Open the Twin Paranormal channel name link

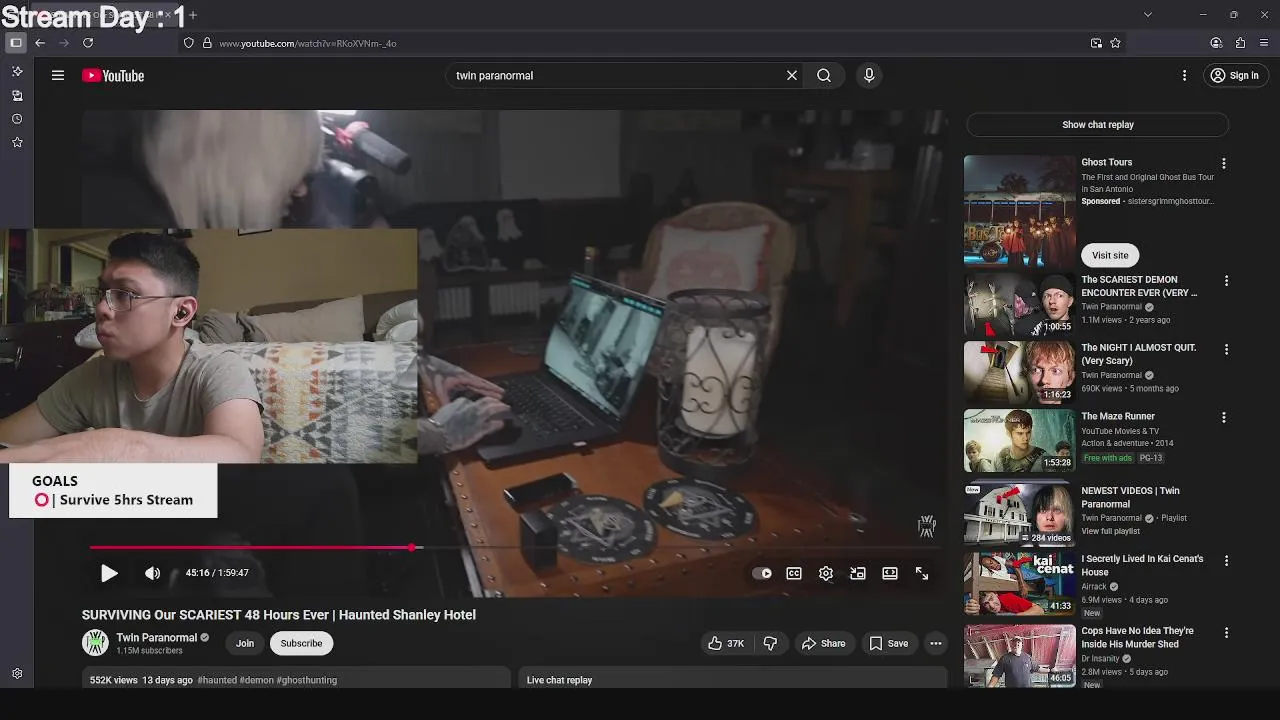tap(157, 637)
